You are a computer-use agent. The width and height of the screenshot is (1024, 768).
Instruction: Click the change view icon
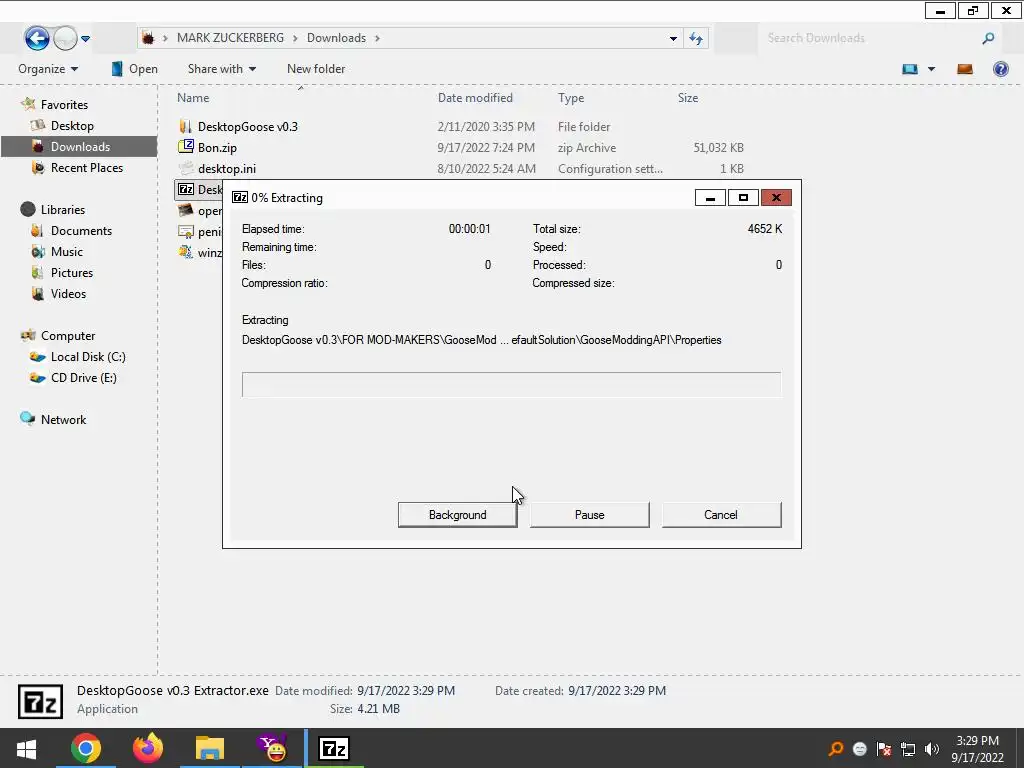coord(910,69)
